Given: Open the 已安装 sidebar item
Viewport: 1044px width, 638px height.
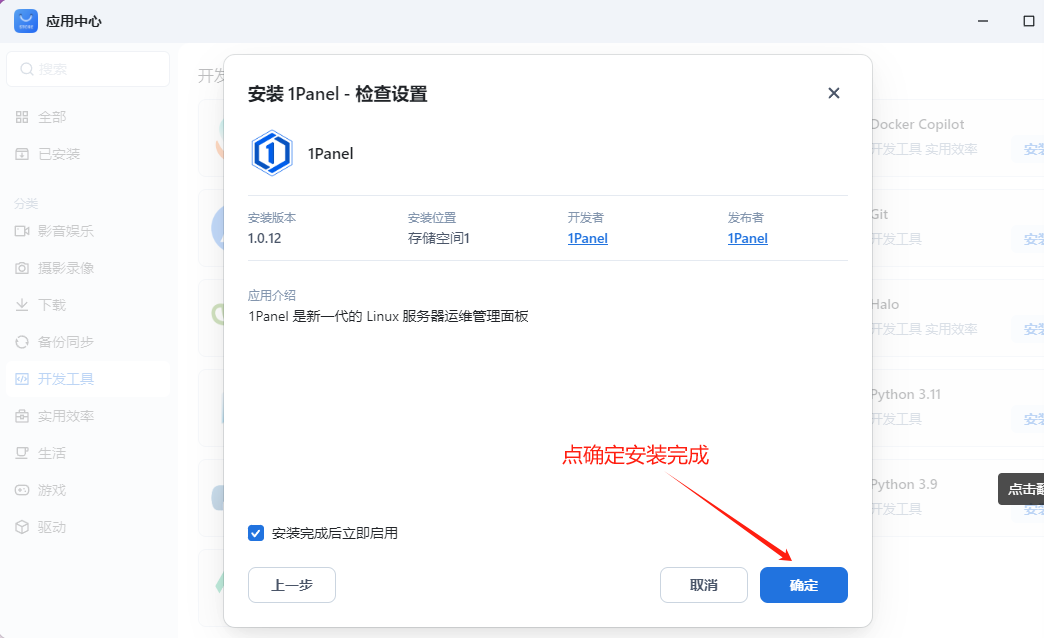Looking at the screenshot, I should (x=88, y=155).
